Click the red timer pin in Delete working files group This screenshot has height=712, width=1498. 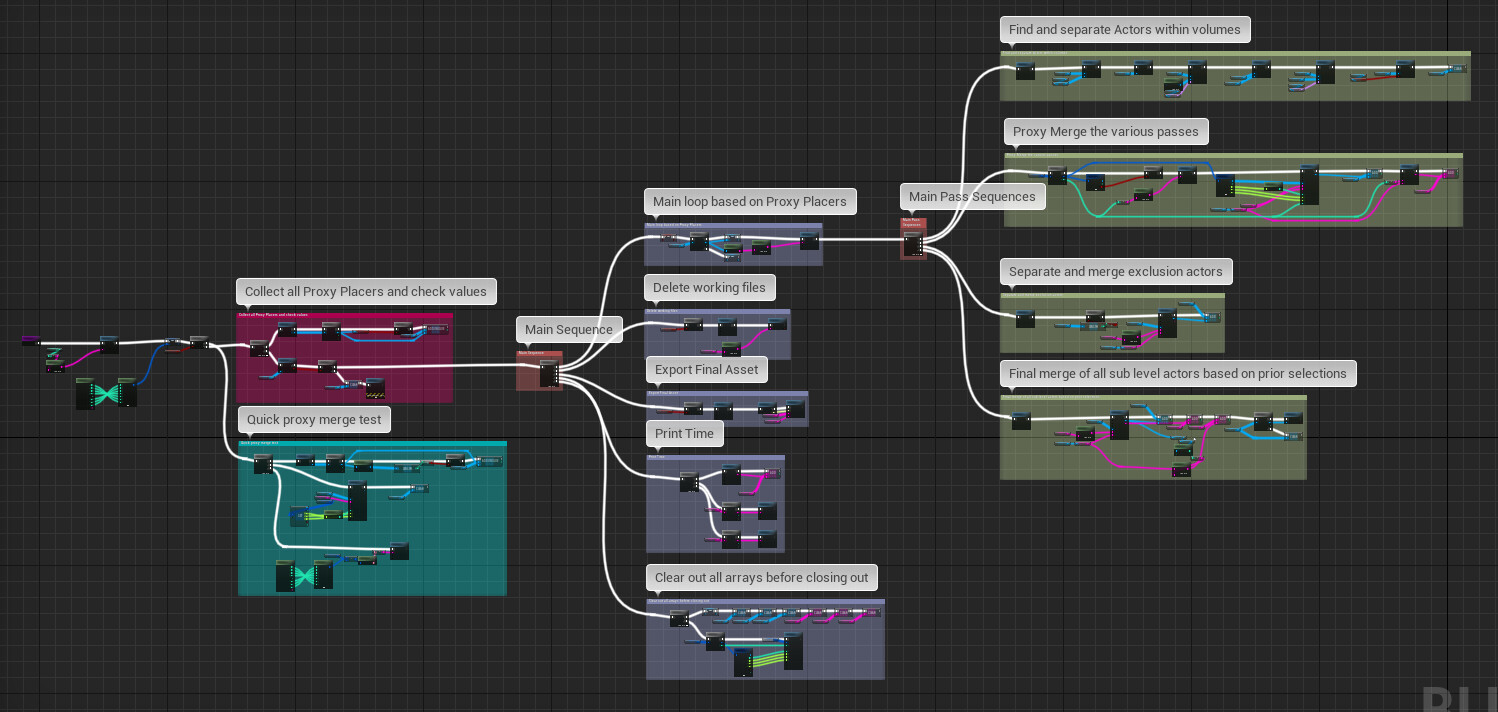point(686,327)
